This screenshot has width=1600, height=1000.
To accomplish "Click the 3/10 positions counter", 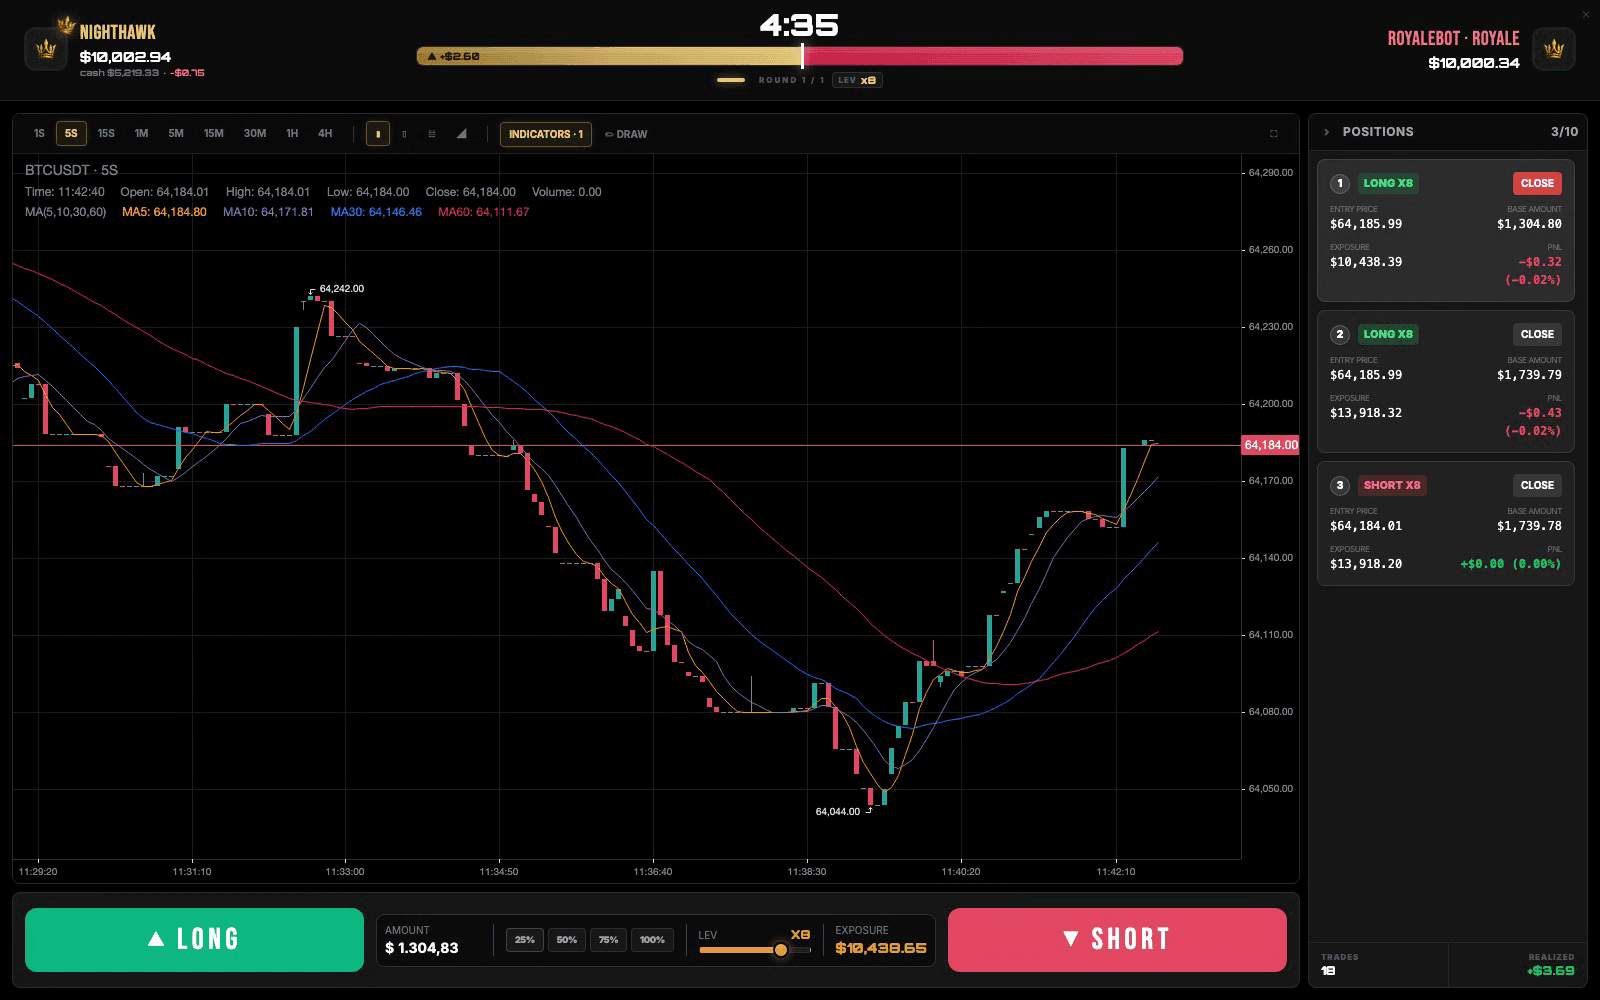I will 1564,132.
